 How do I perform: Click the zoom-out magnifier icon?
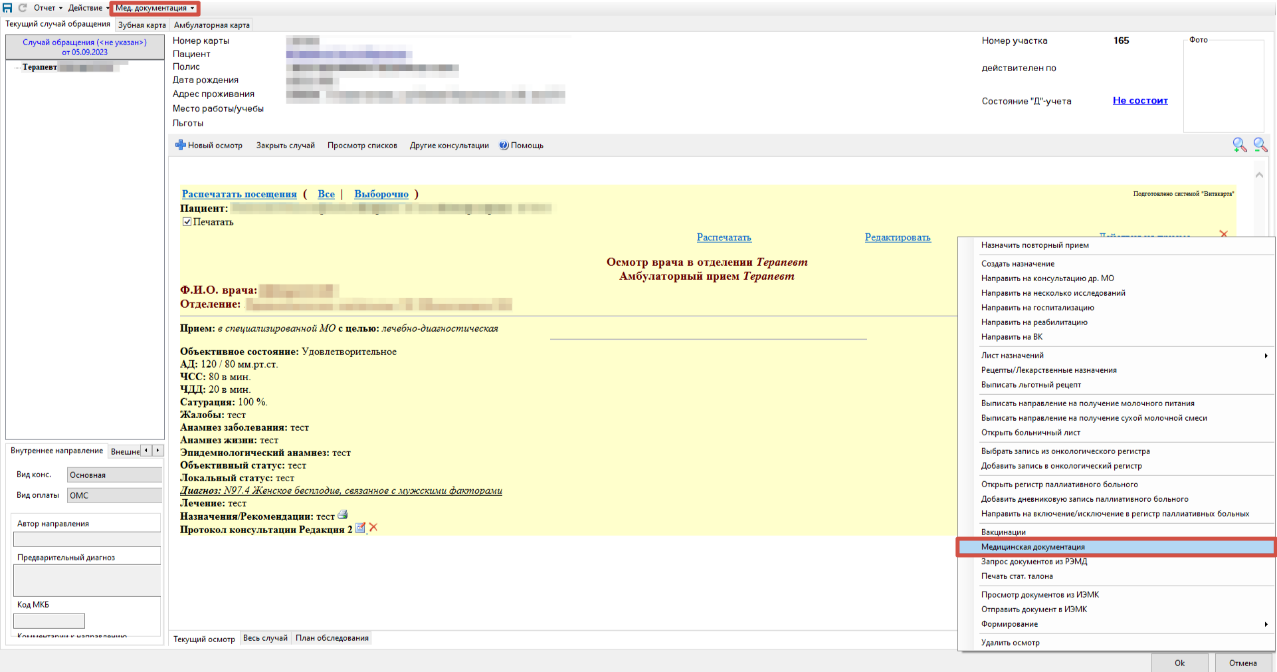point(1260,145)
